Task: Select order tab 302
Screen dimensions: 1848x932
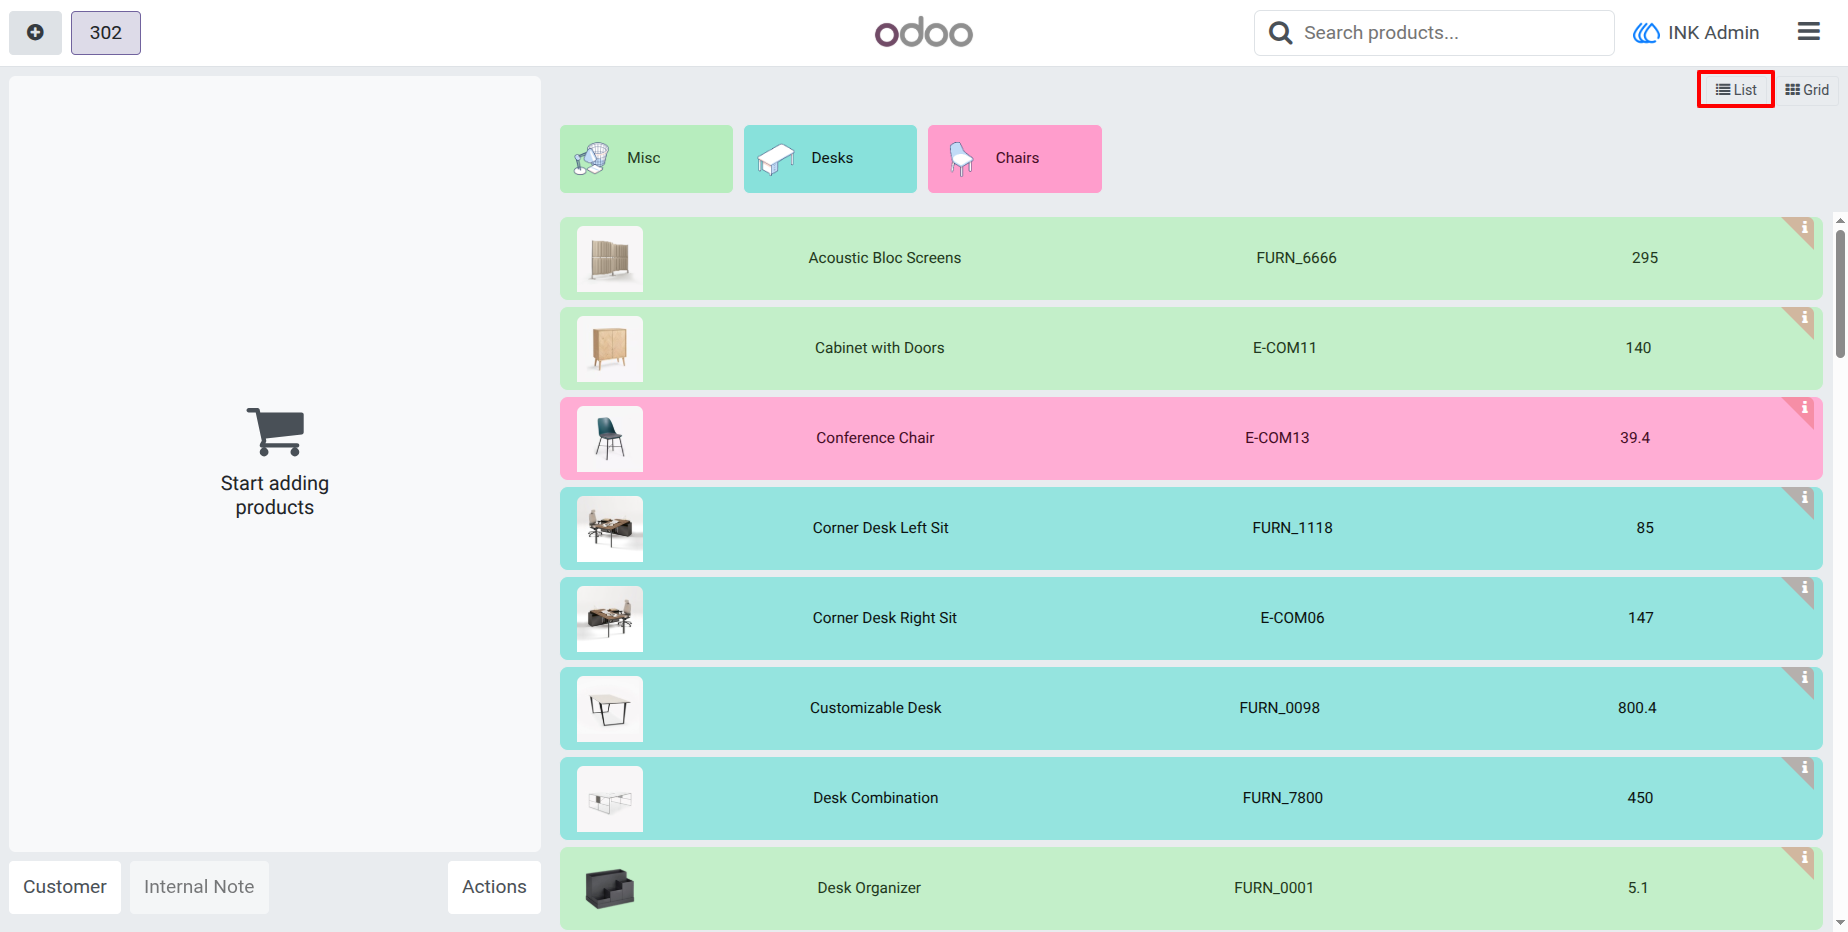Action: 106,33
